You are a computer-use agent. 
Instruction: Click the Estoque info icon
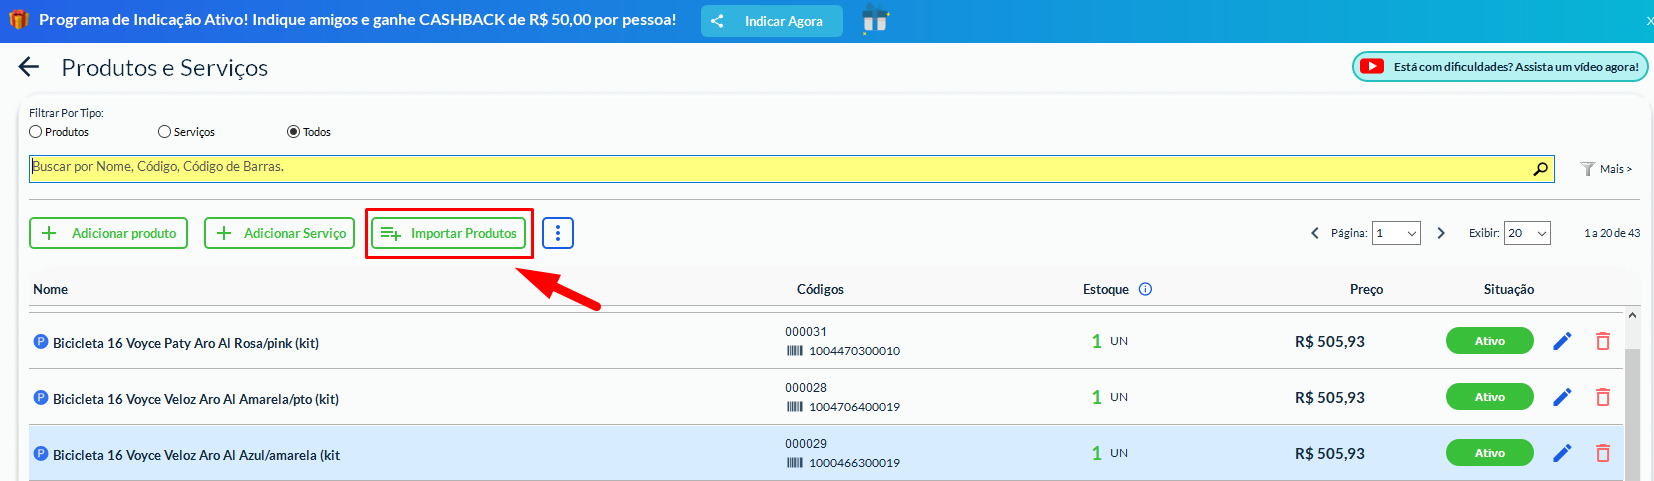point(1146,289)
